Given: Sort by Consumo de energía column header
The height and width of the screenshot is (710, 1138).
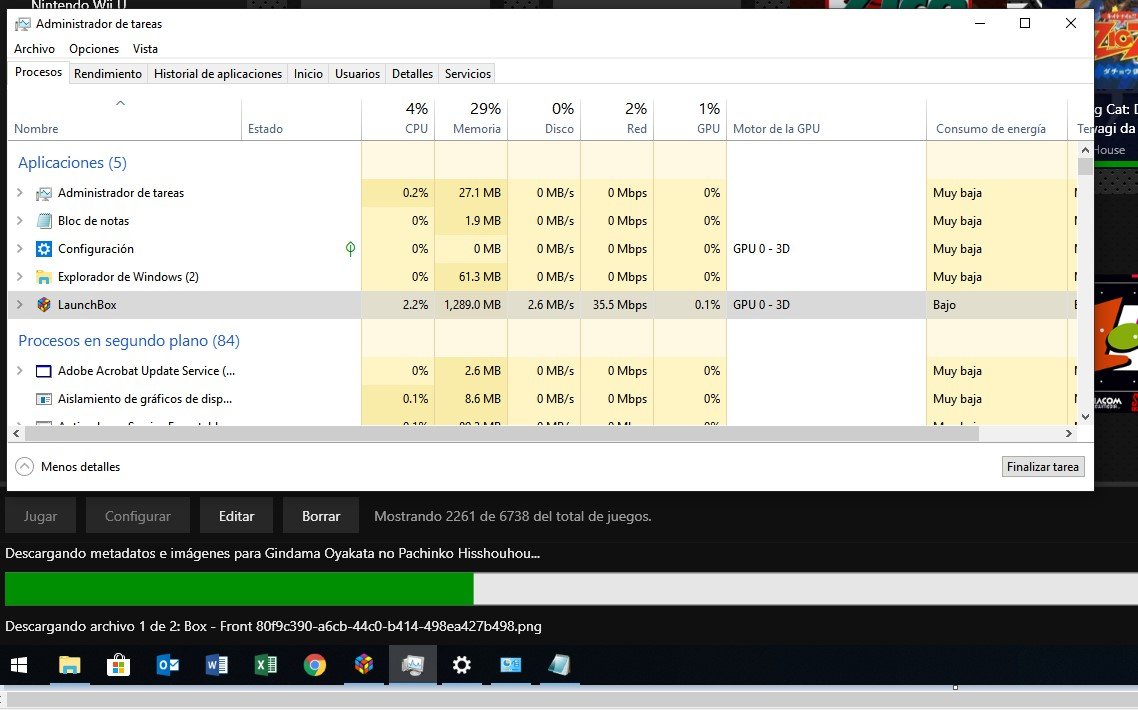Looking at the screenshot, I should (997, 119).
